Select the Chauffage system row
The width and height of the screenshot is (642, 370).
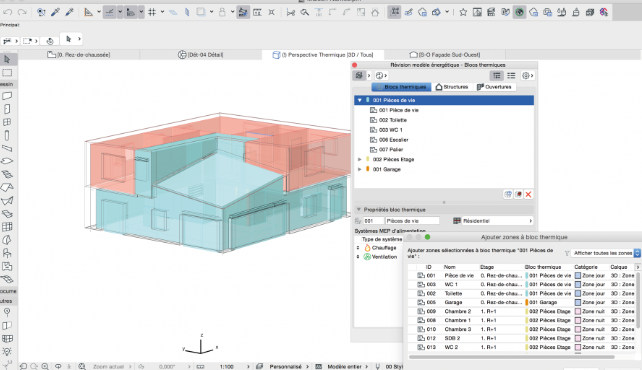[379, 248]
